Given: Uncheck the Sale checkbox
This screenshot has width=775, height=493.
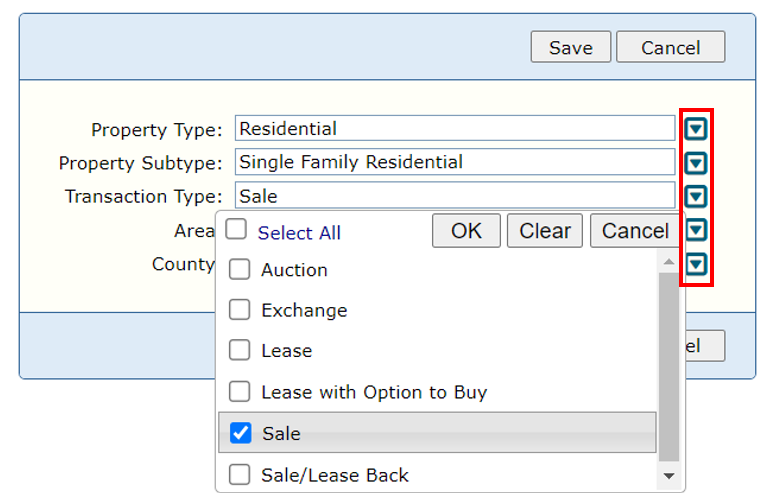Looking at the screenshot, I should tap(240, 433).
